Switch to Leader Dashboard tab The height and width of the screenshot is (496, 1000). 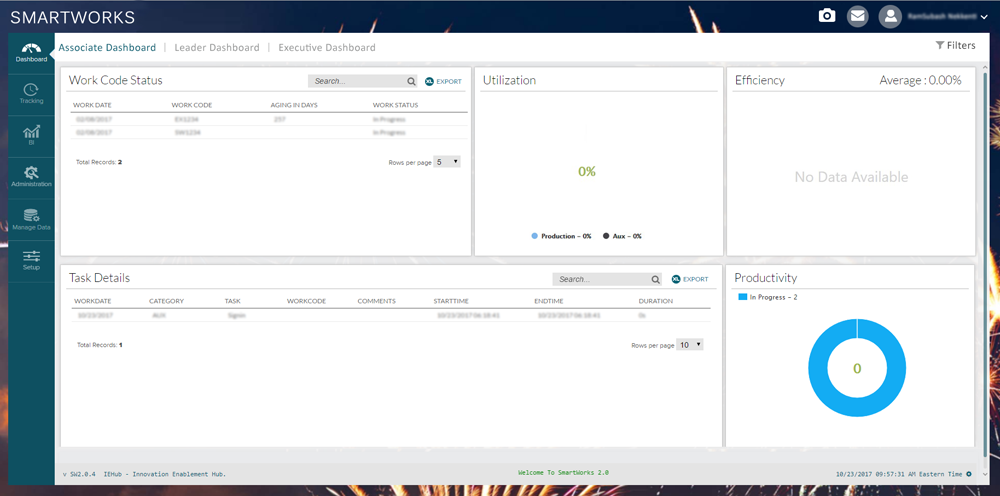click(x=216, y=47)
